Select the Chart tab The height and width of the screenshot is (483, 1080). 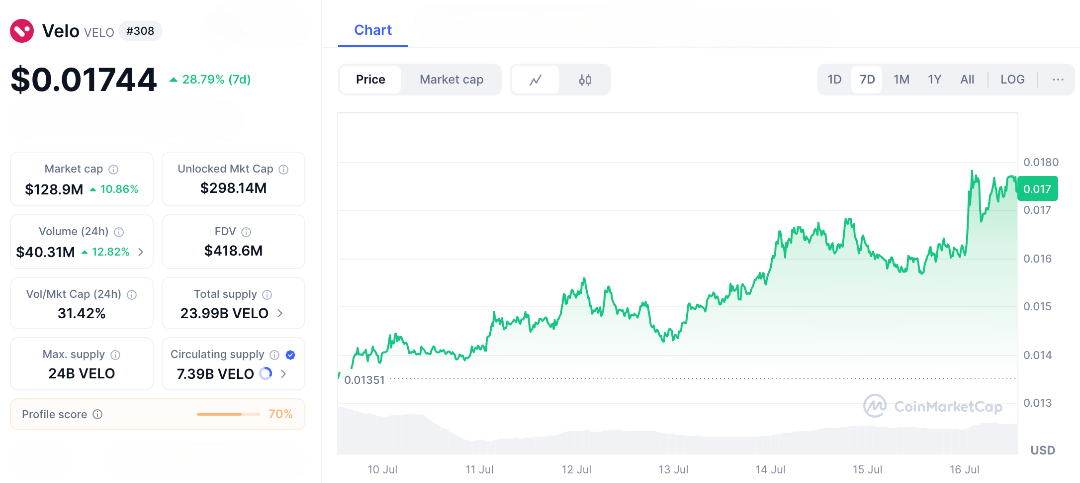click(x=373, y=30)
